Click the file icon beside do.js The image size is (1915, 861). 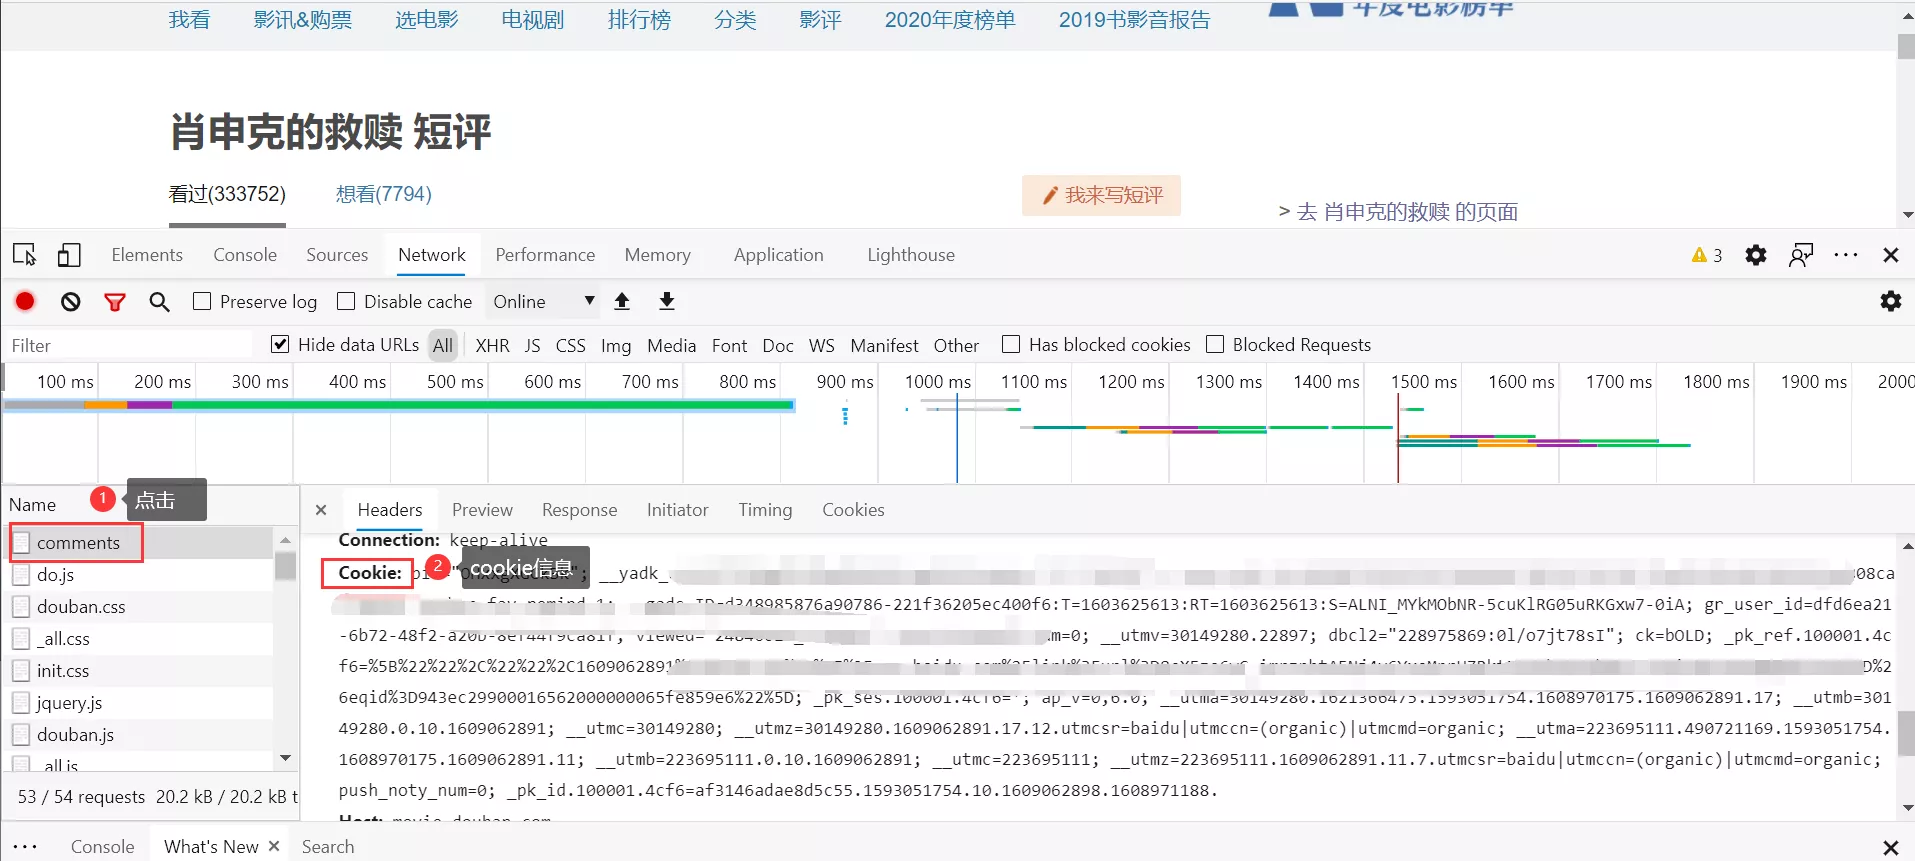pos(21,575)
